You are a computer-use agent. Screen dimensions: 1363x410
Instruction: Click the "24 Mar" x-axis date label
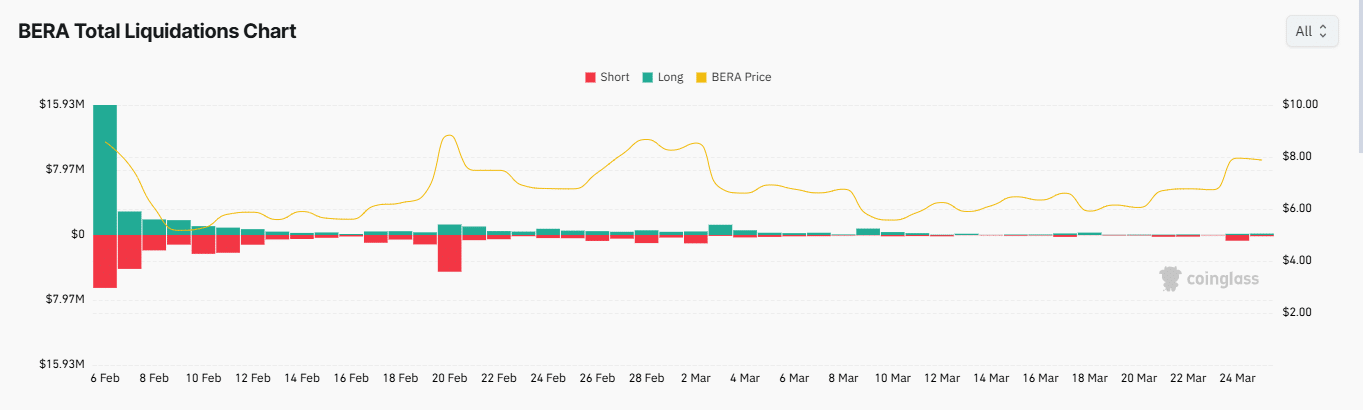tap(1238, 378)
